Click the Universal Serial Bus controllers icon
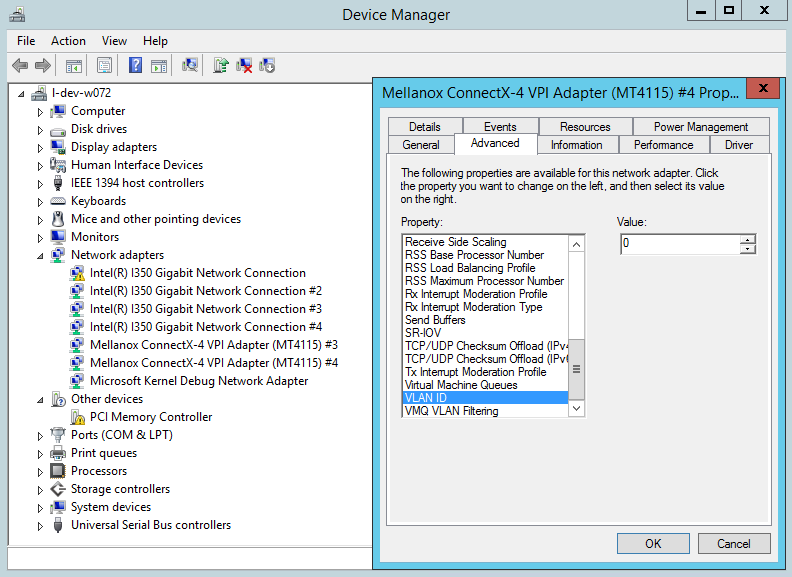 pyautogui.click(x=58, y=525)
